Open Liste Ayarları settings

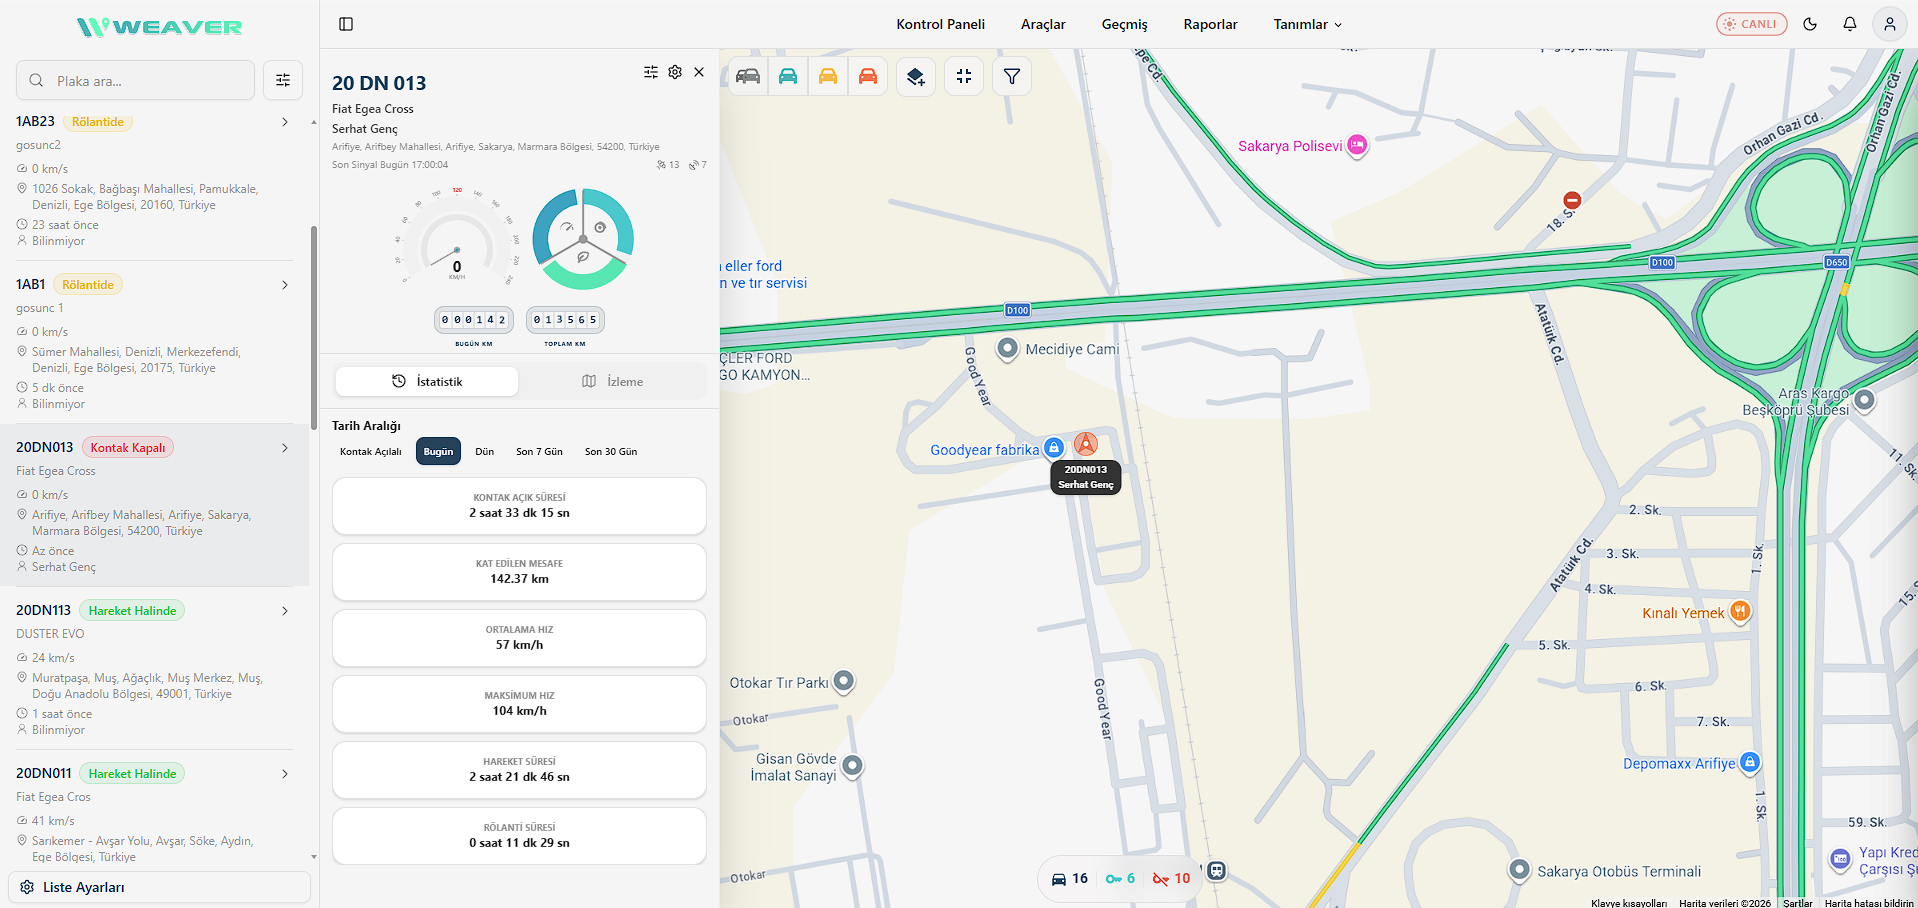[x=159, y=887]
